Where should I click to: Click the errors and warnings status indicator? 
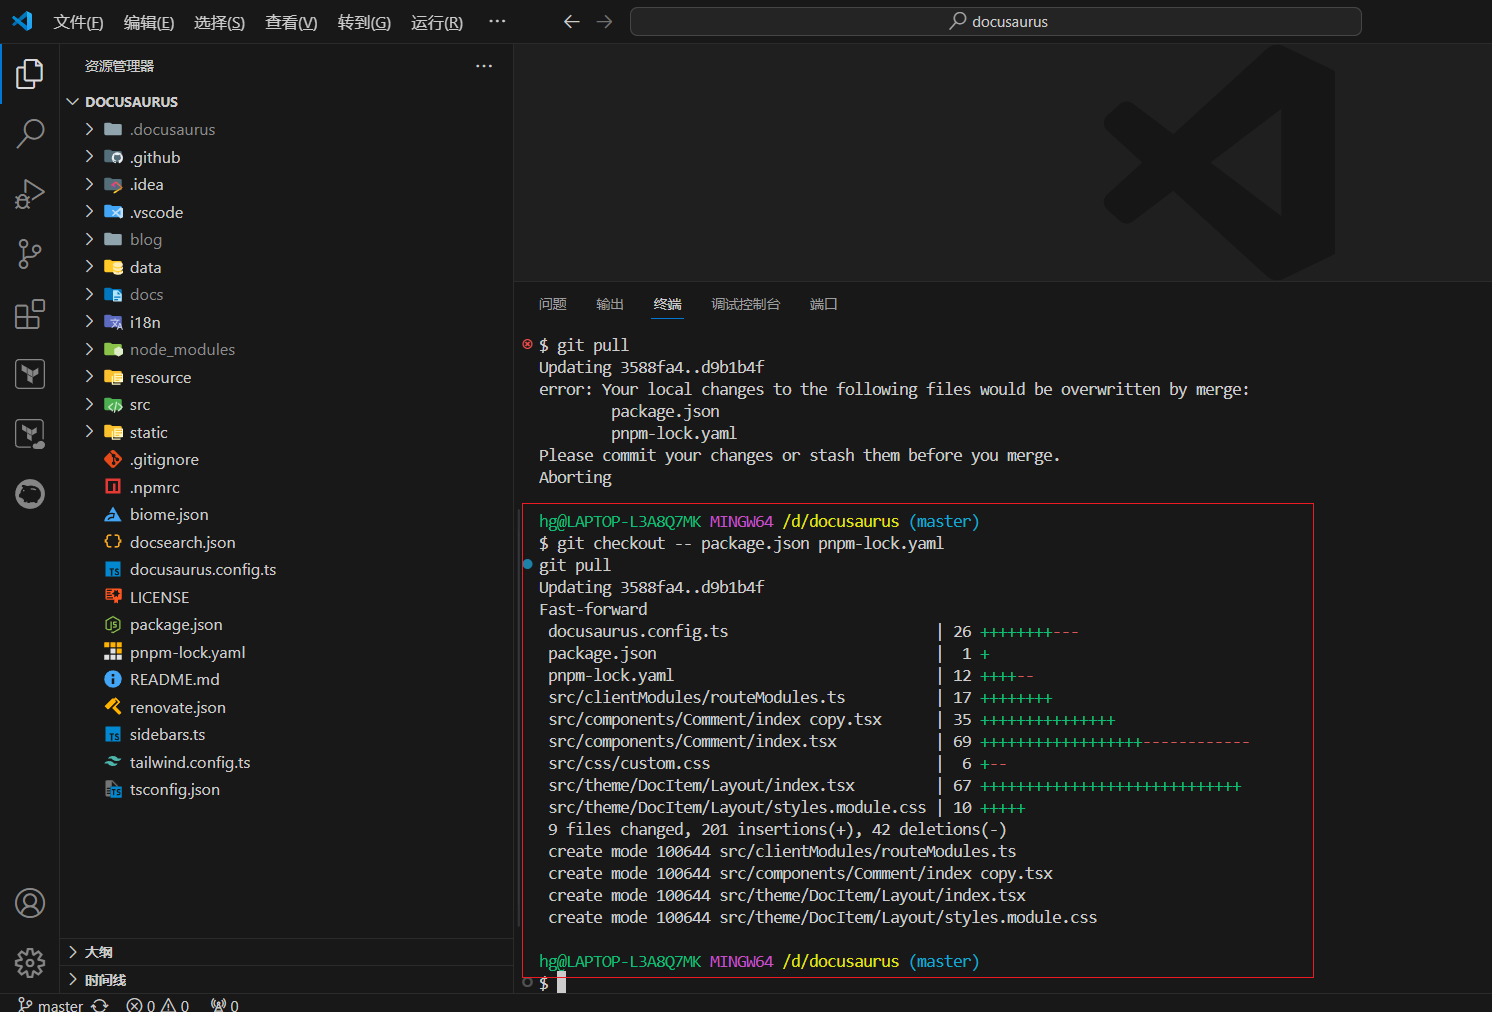click(158, 1005)
